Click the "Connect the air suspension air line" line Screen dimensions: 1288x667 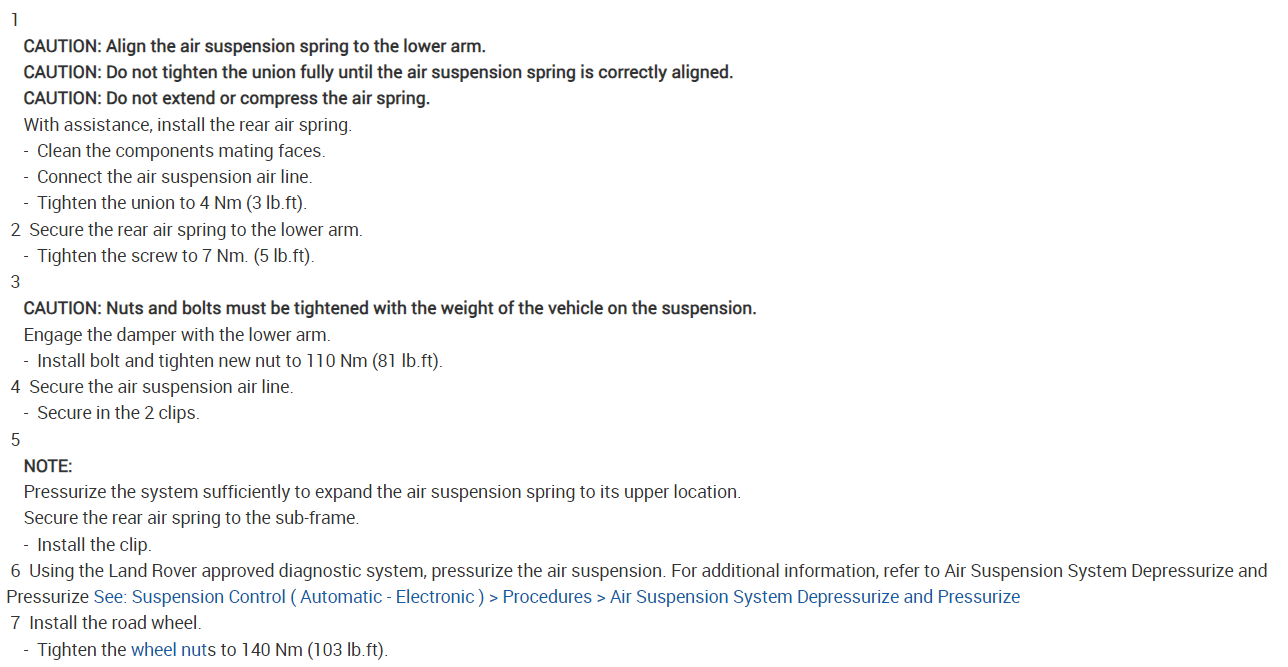point(174,177)
